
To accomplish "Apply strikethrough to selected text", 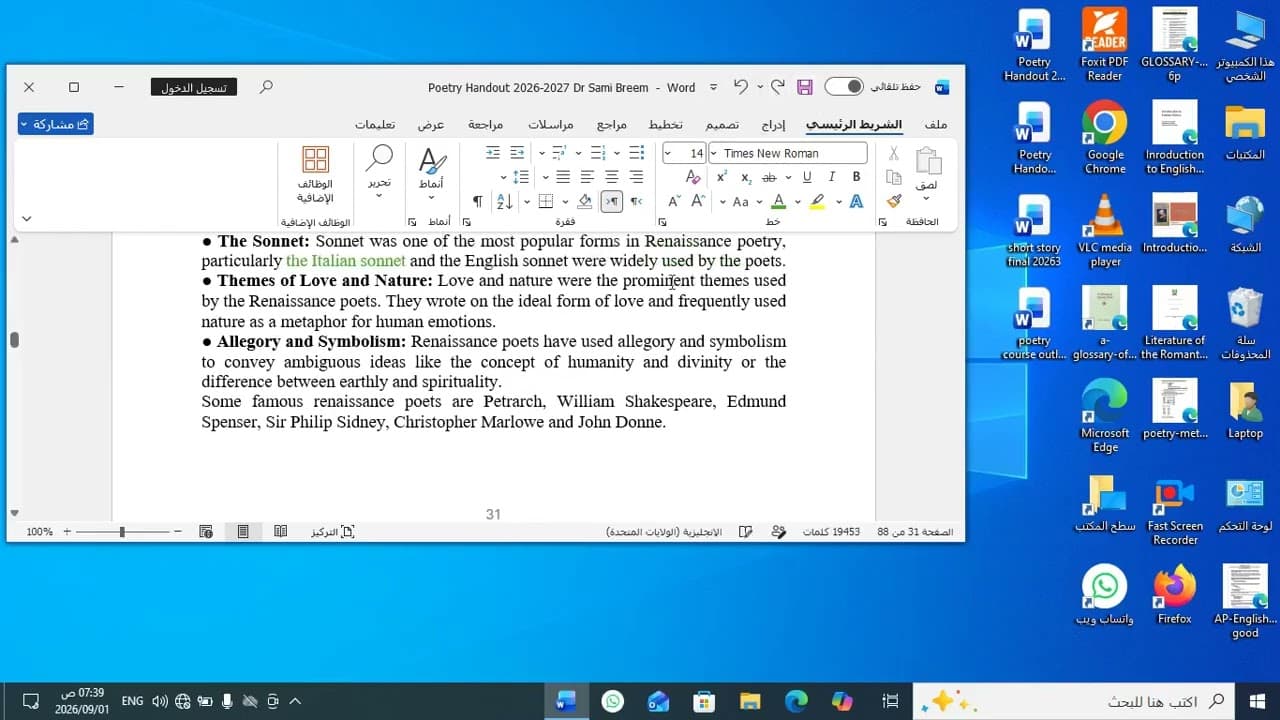I will tap(769, 177).
